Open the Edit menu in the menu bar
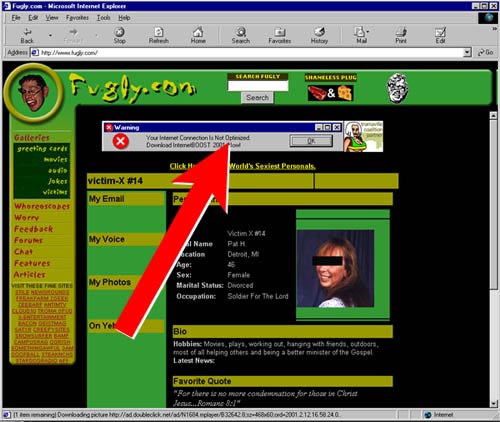 (33, 18)
